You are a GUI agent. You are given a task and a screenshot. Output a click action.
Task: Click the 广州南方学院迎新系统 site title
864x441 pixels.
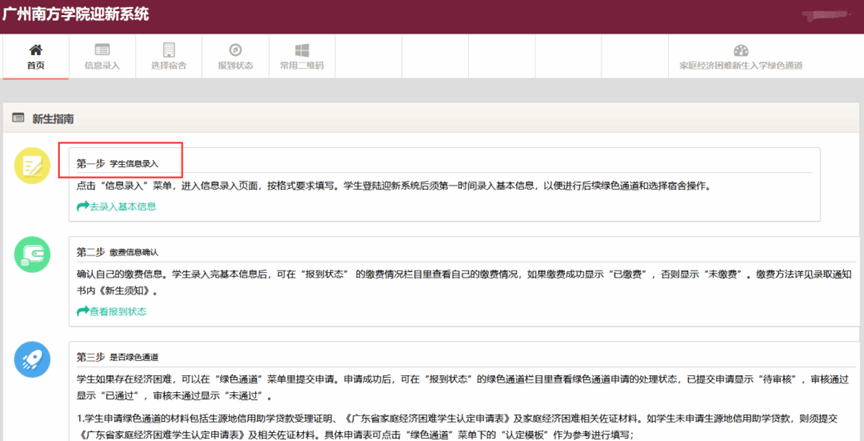click(x=75, y=15)
